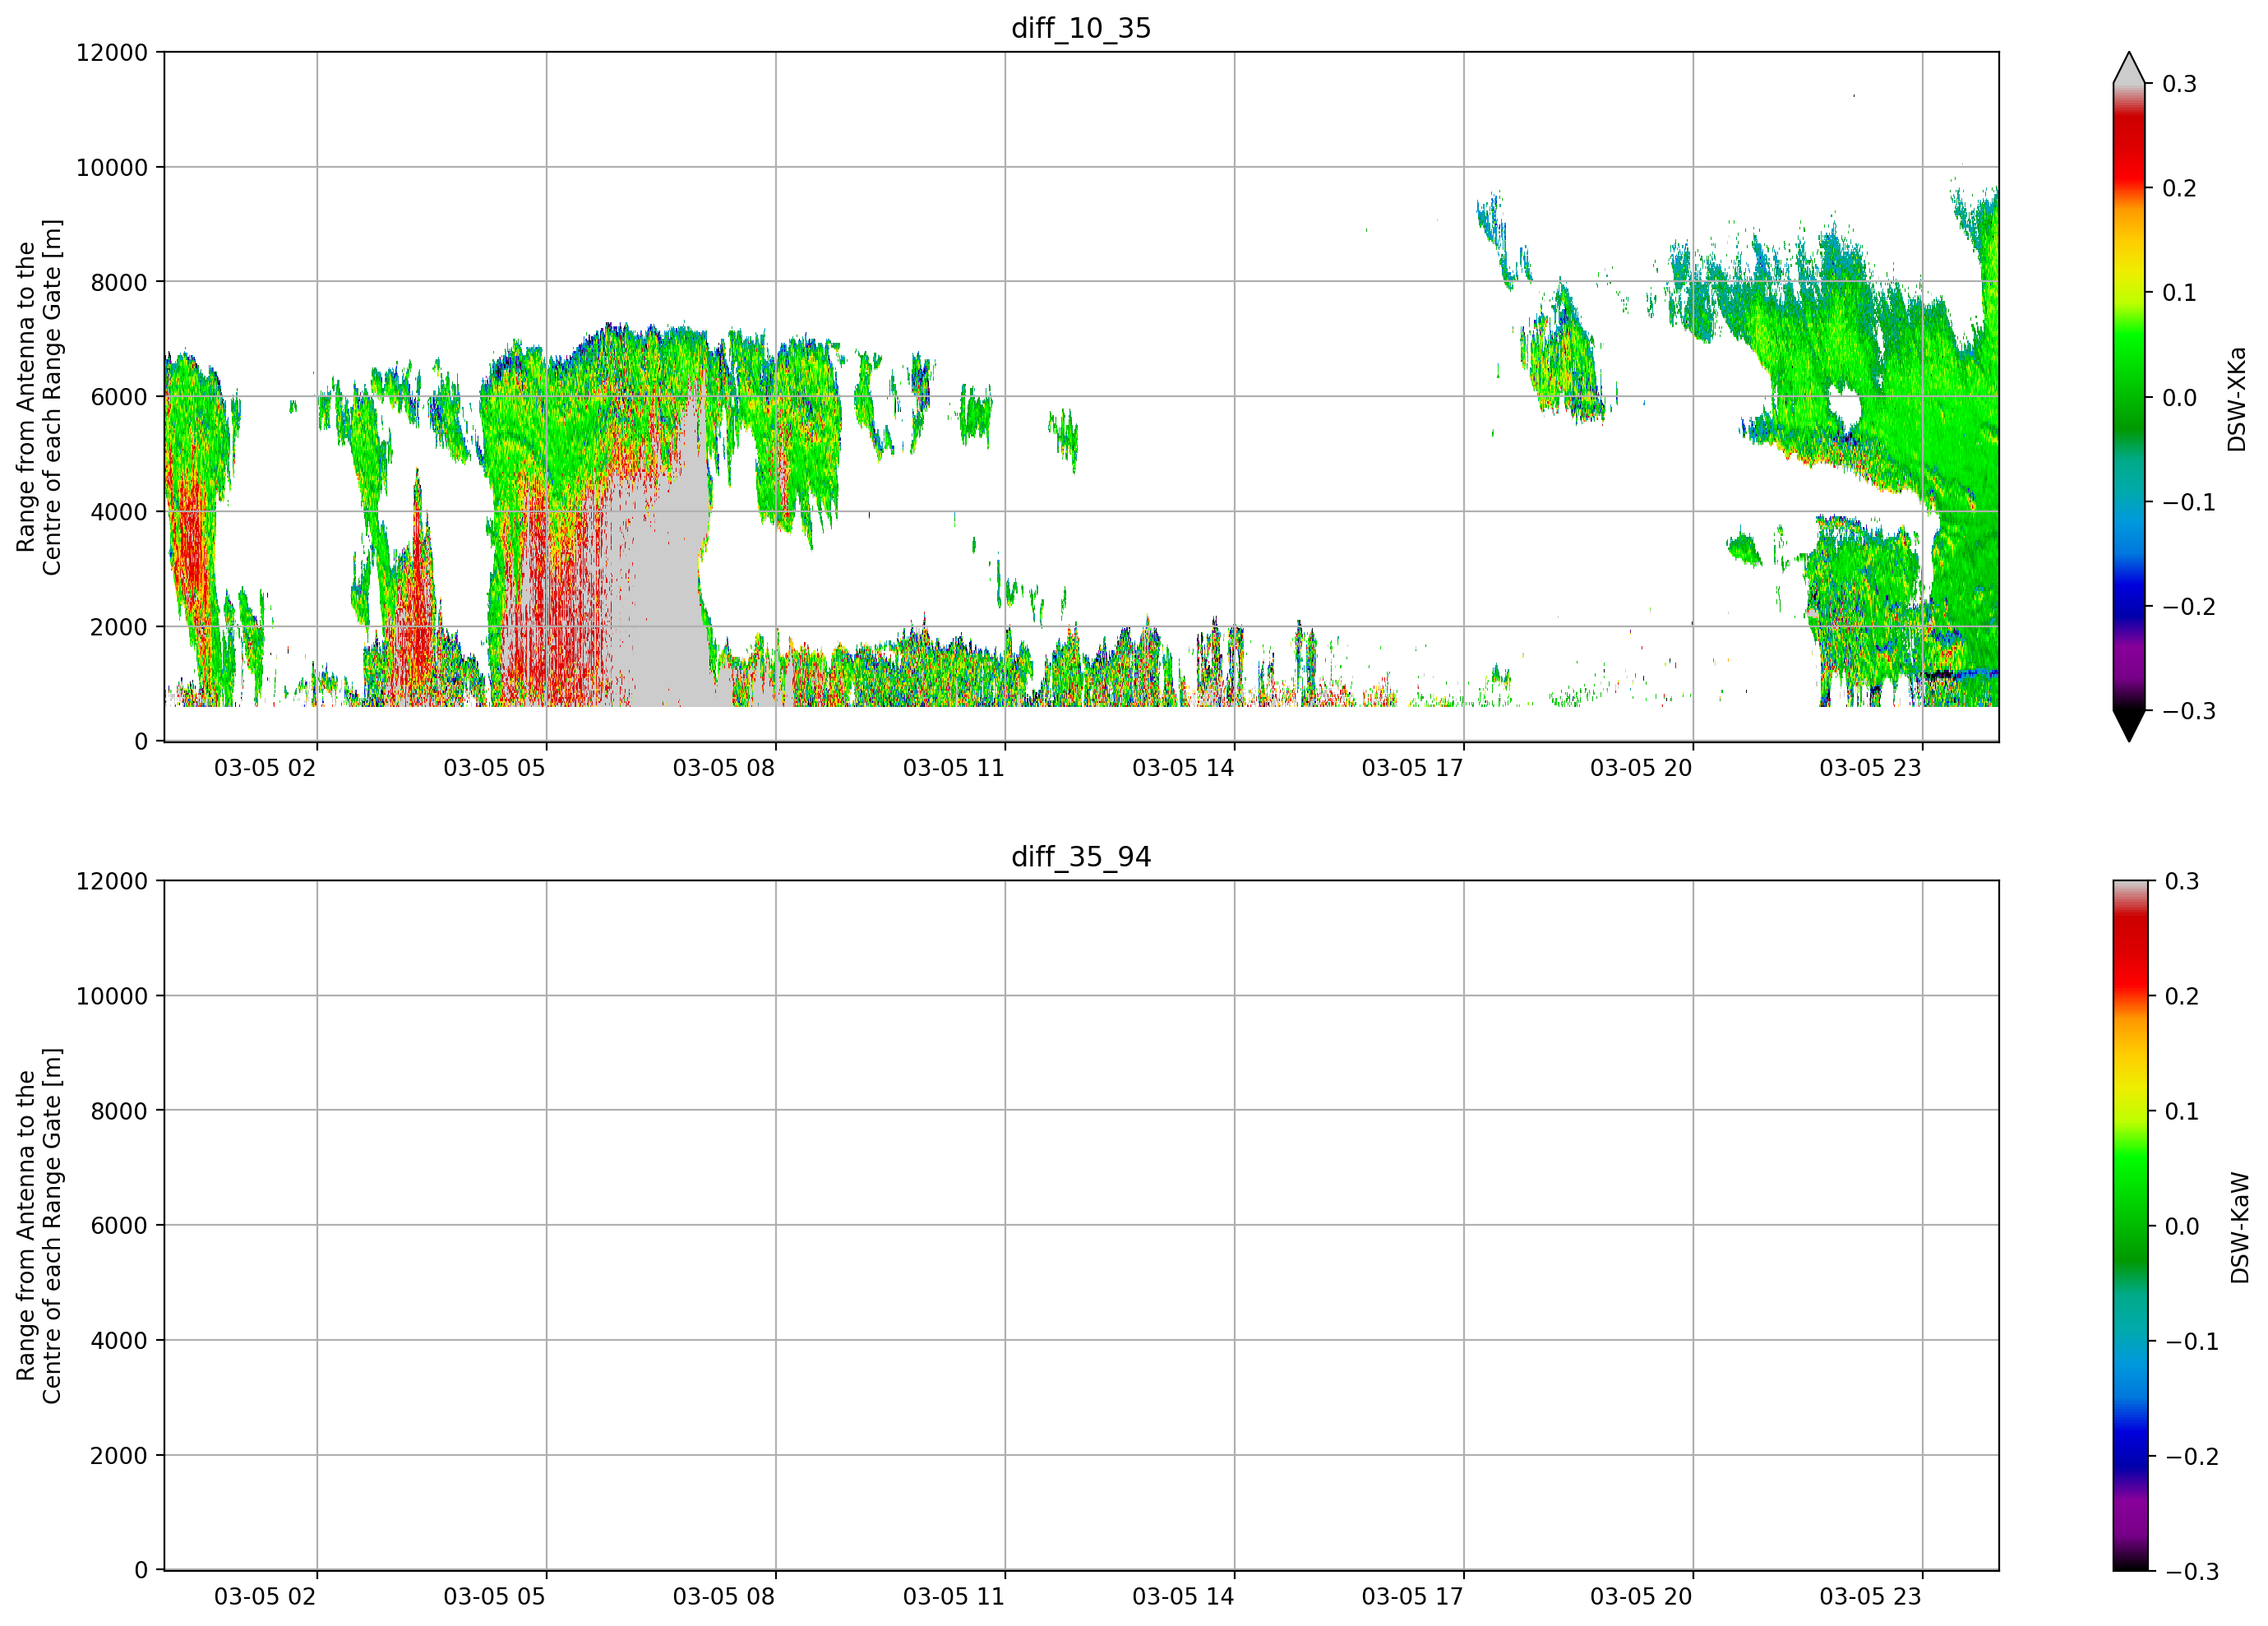Image resolution: width=2268 pixels, height=1626 pixels.
Task: Click the −0.3 tick label on DSW-KaW colorbar
Action: 2191,1571
